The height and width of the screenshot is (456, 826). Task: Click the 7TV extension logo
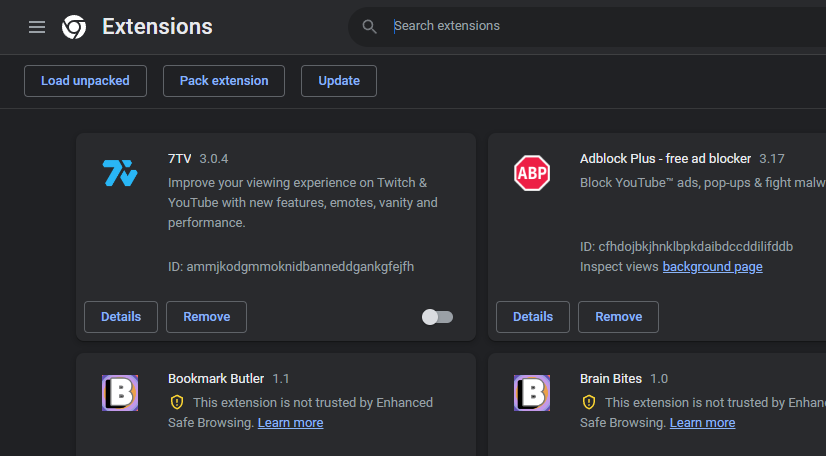120,173
